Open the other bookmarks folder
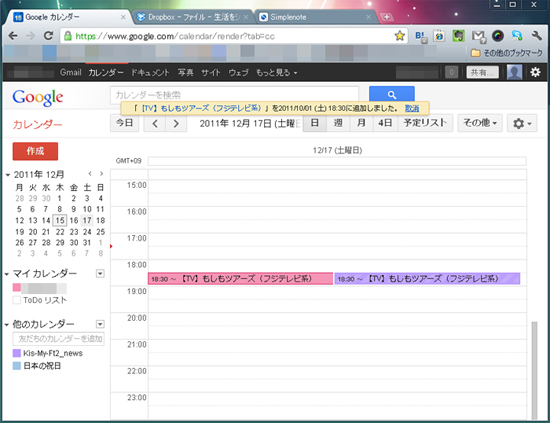The height and width of the screenshot is (423, 550). [507, 53]
